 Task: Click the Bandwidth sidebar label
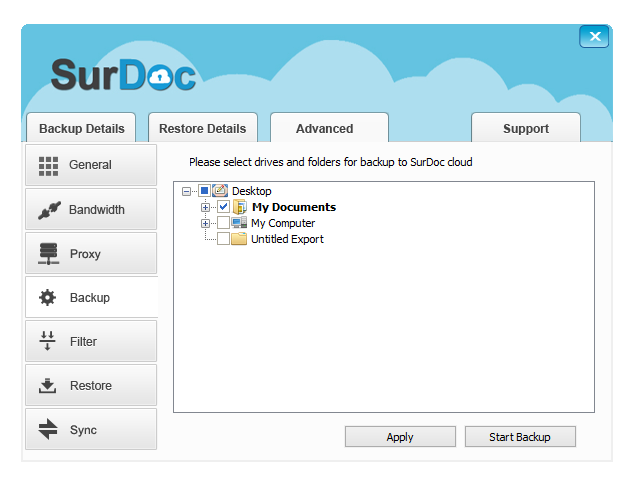97,210
